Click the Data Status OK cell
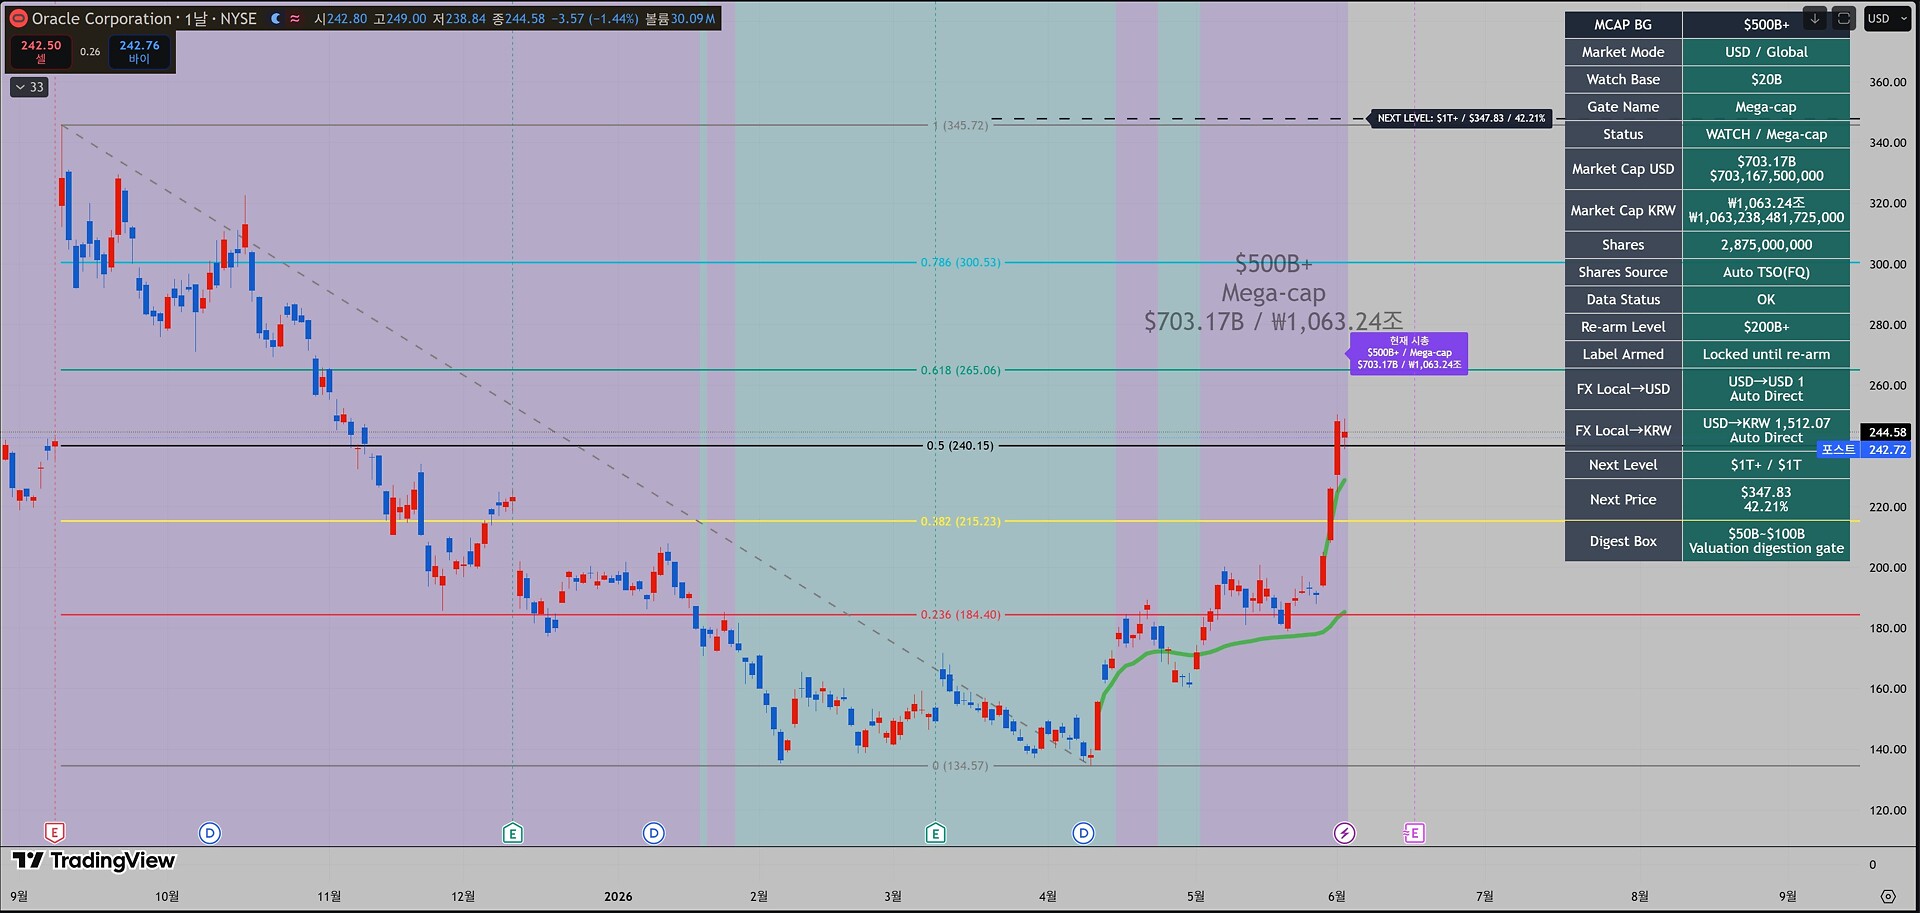The height and width of the screenshot is (913, 1920). pos(1766,299)
